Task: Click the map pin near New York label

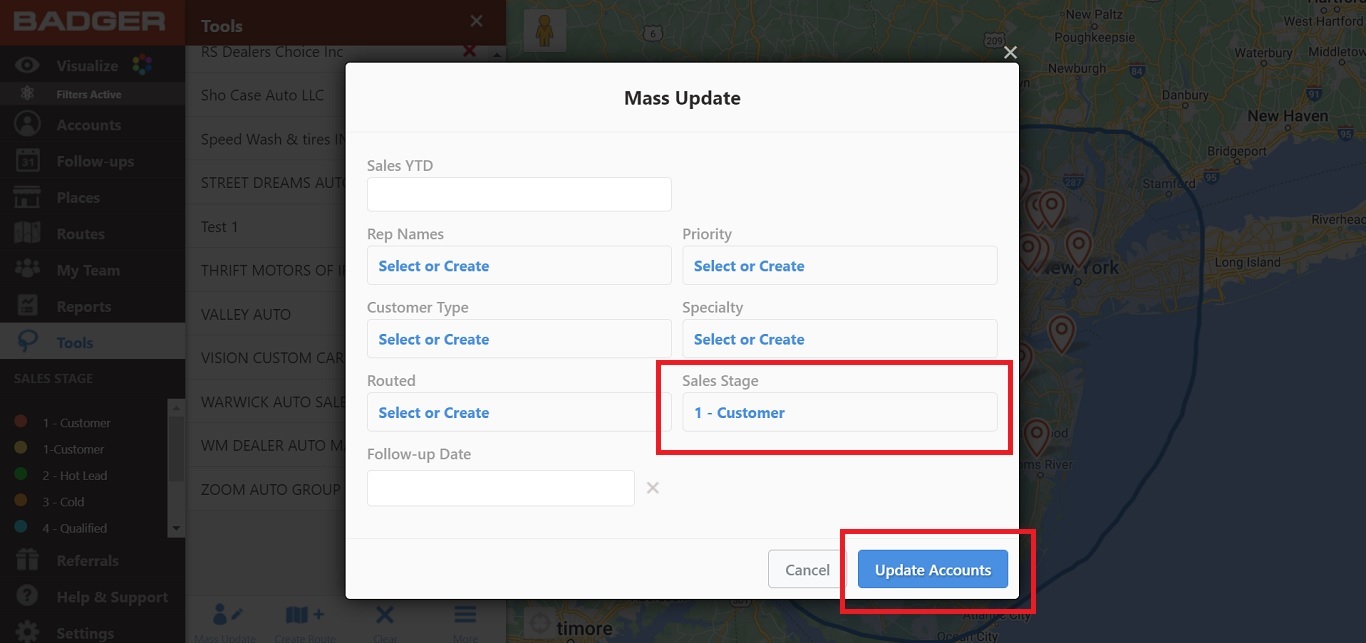Action: [1078, 246]
